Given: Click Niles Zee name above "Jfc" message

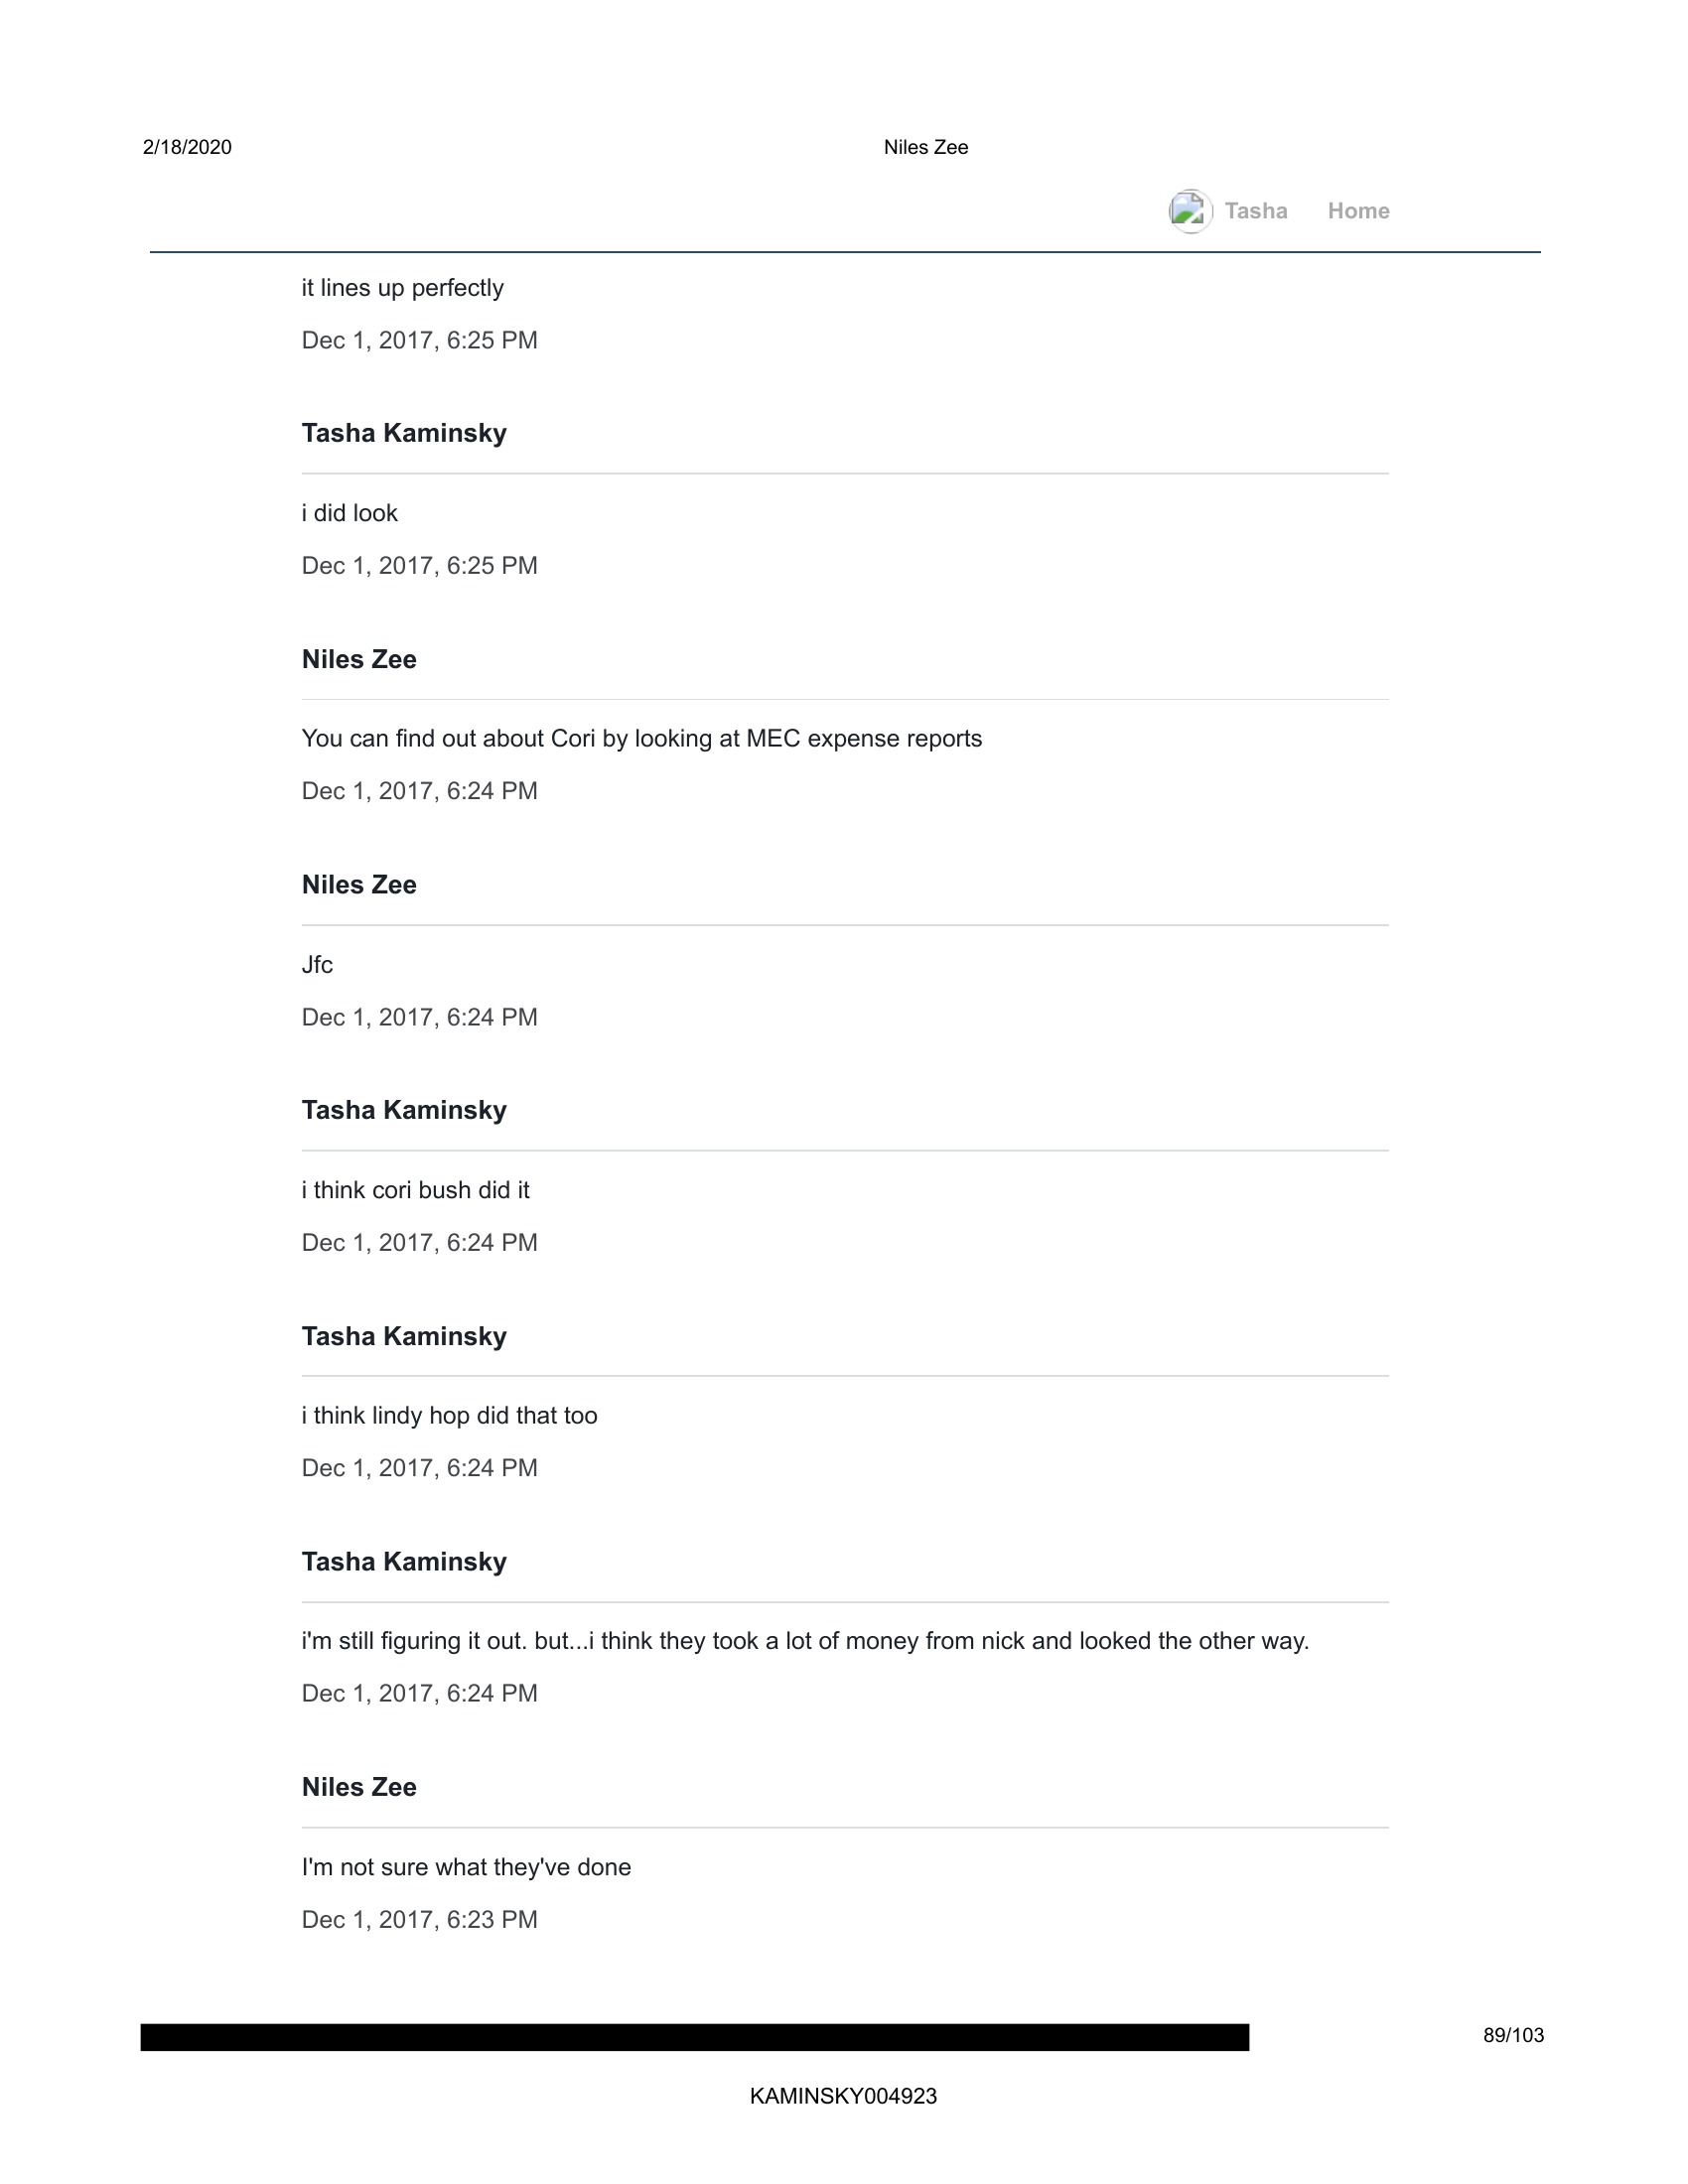Looking at the screenshot, I should pyautogui.click(x=359, y=885).
